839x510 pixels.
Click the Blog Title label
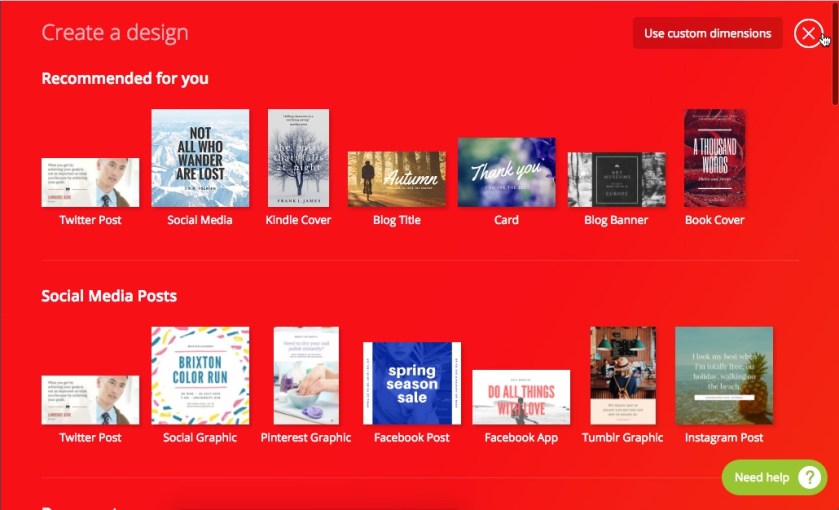[x=396, y=220]
